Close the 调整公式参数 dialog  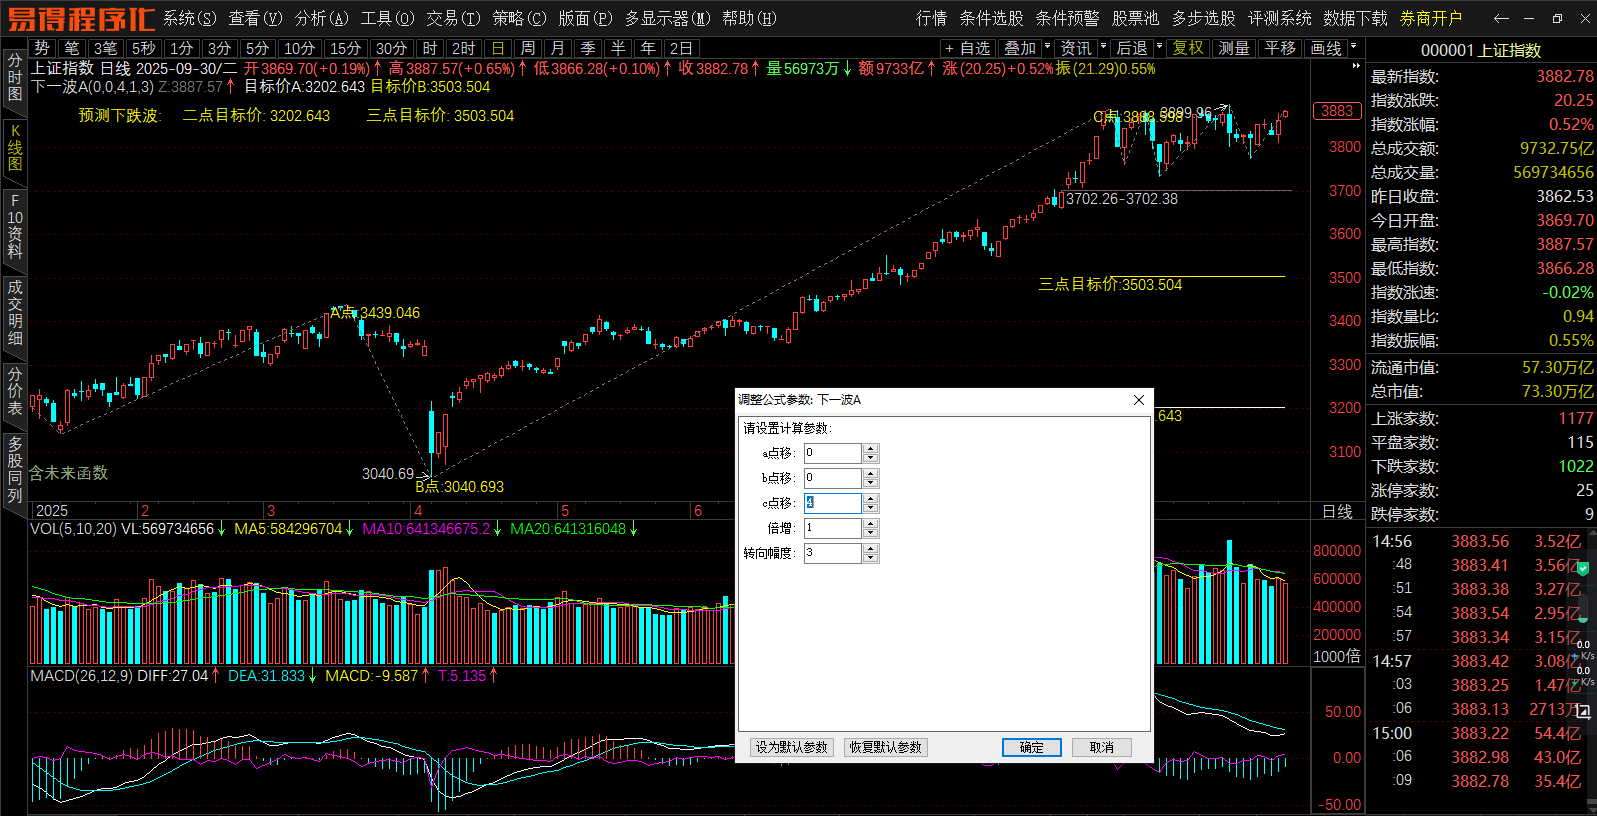pyautogui.click(x=1138, y=400)
